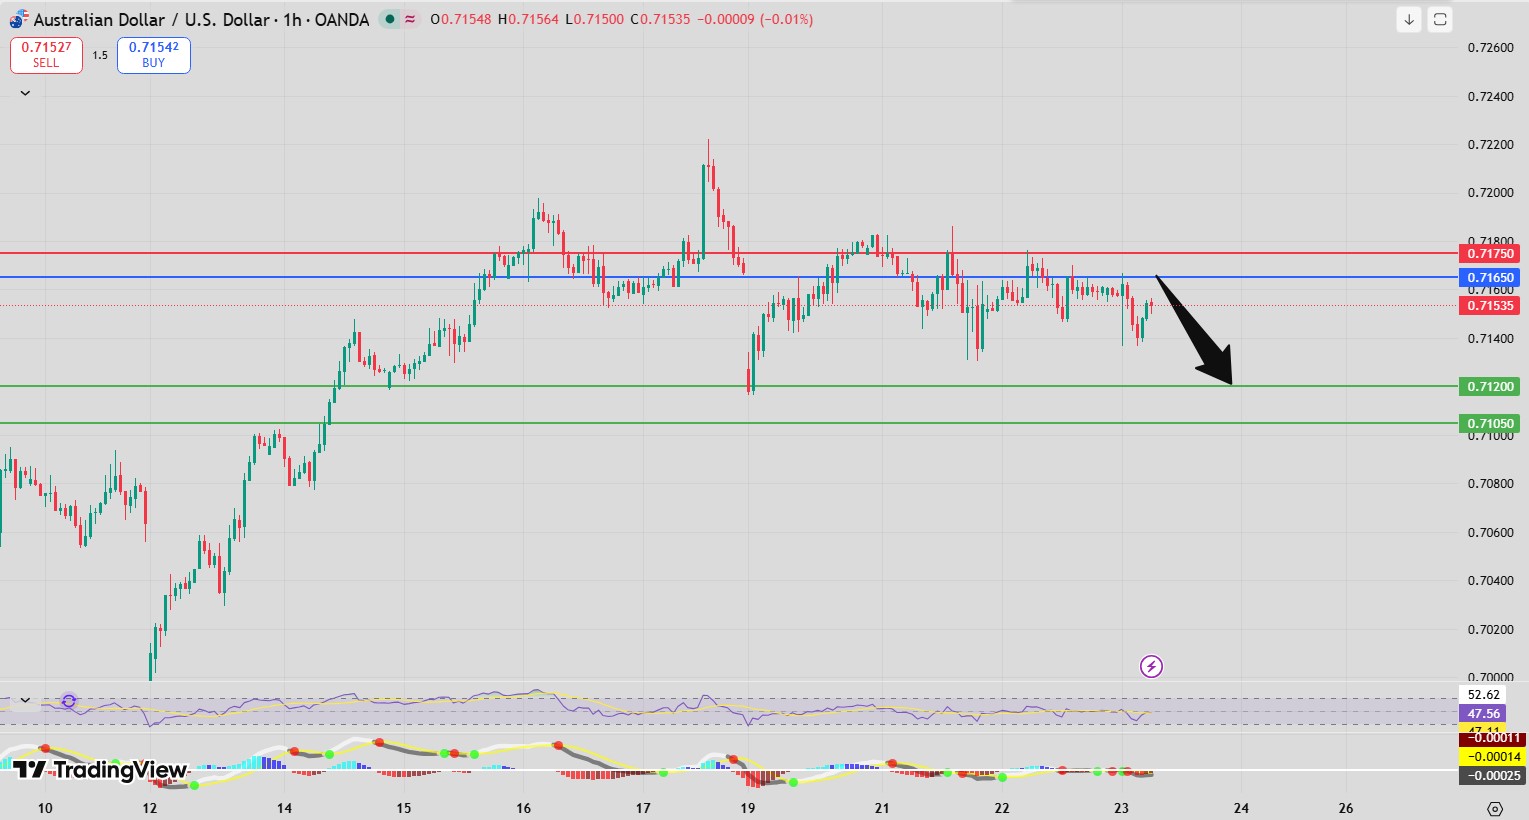Click the 47.56 RSI value label
This screenshot has width=1529, height=820.
1483,713
